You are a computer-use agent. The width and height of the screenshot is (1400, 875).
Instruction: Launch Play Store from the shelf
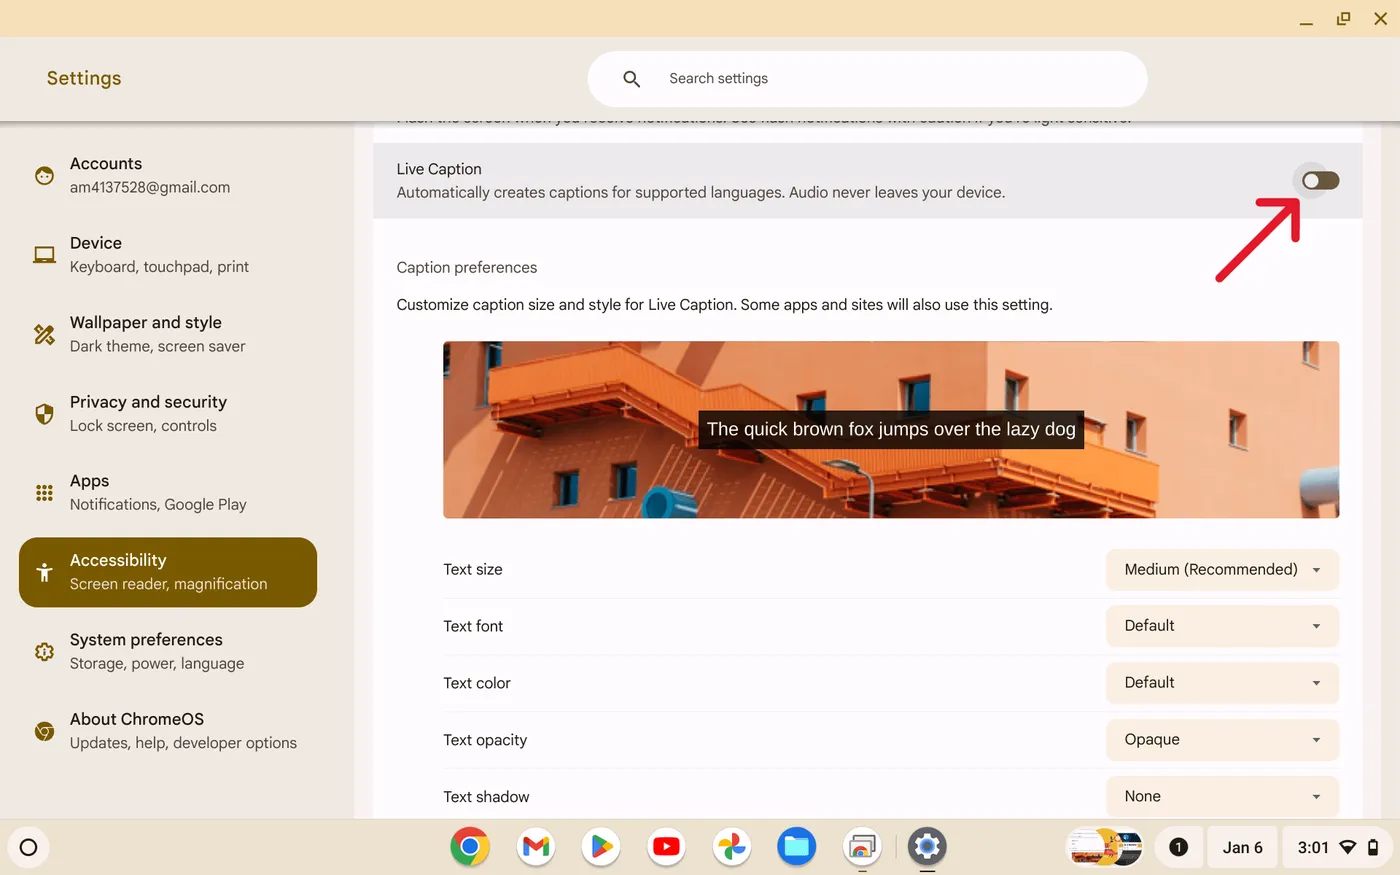coord(601,847)
